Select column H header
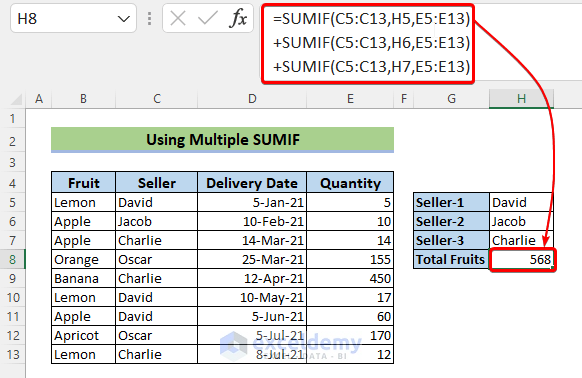 tap(521, 99)
